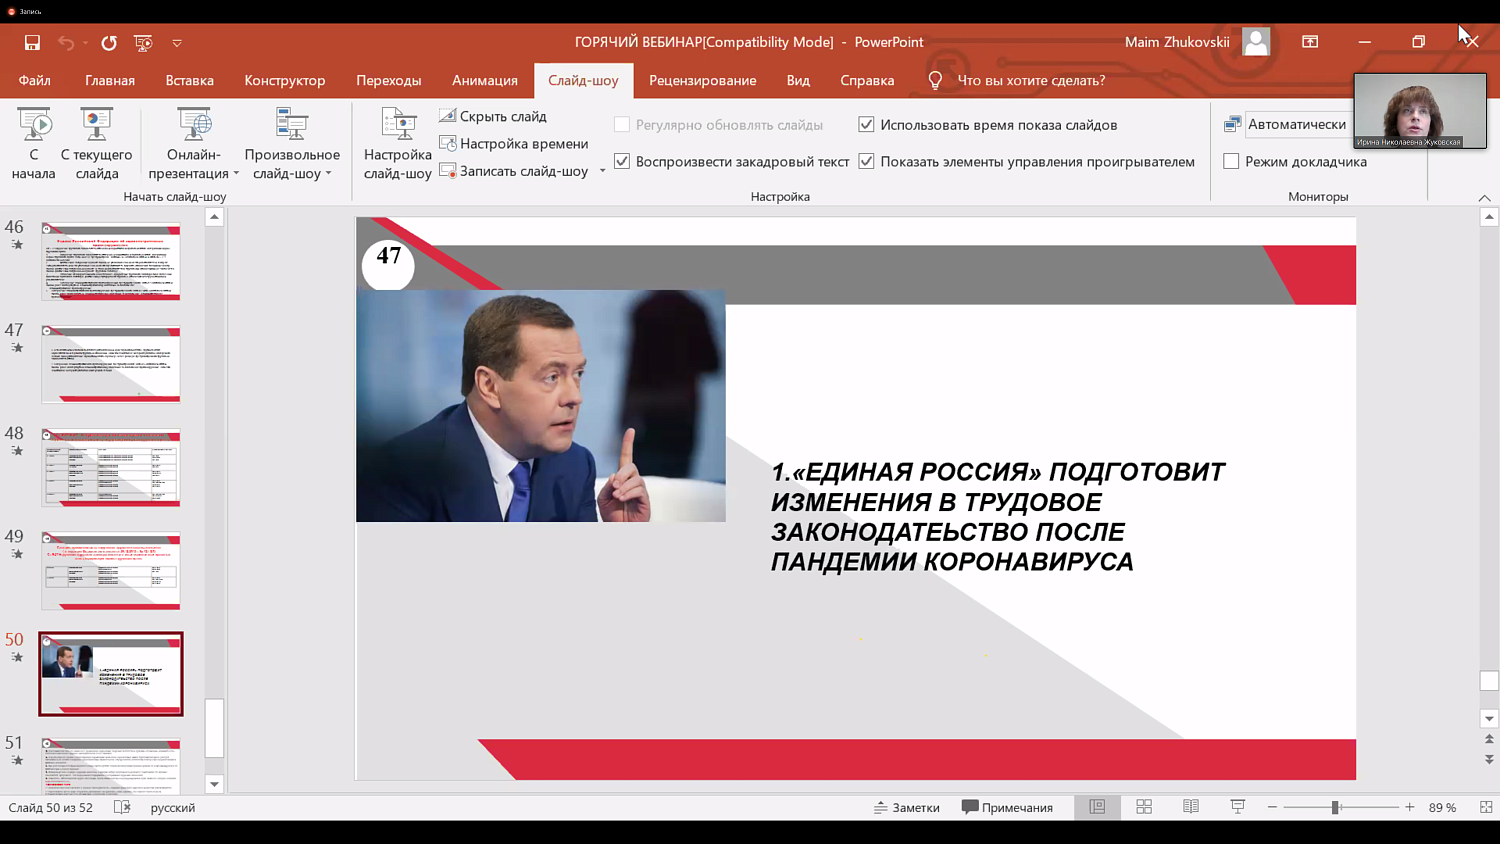Uncheck Воспроизвести закадровый текст

coord(622,161)
